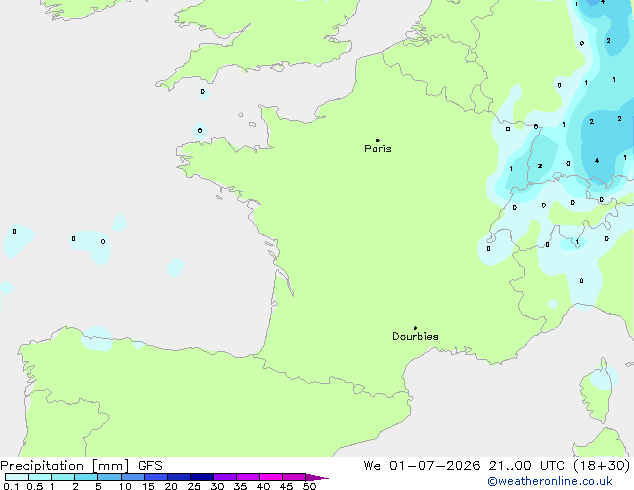The width and height of the screenshot is (634, 490).
Task: Pick the legend swatch between 40 and 45
Action: [271, 477]
